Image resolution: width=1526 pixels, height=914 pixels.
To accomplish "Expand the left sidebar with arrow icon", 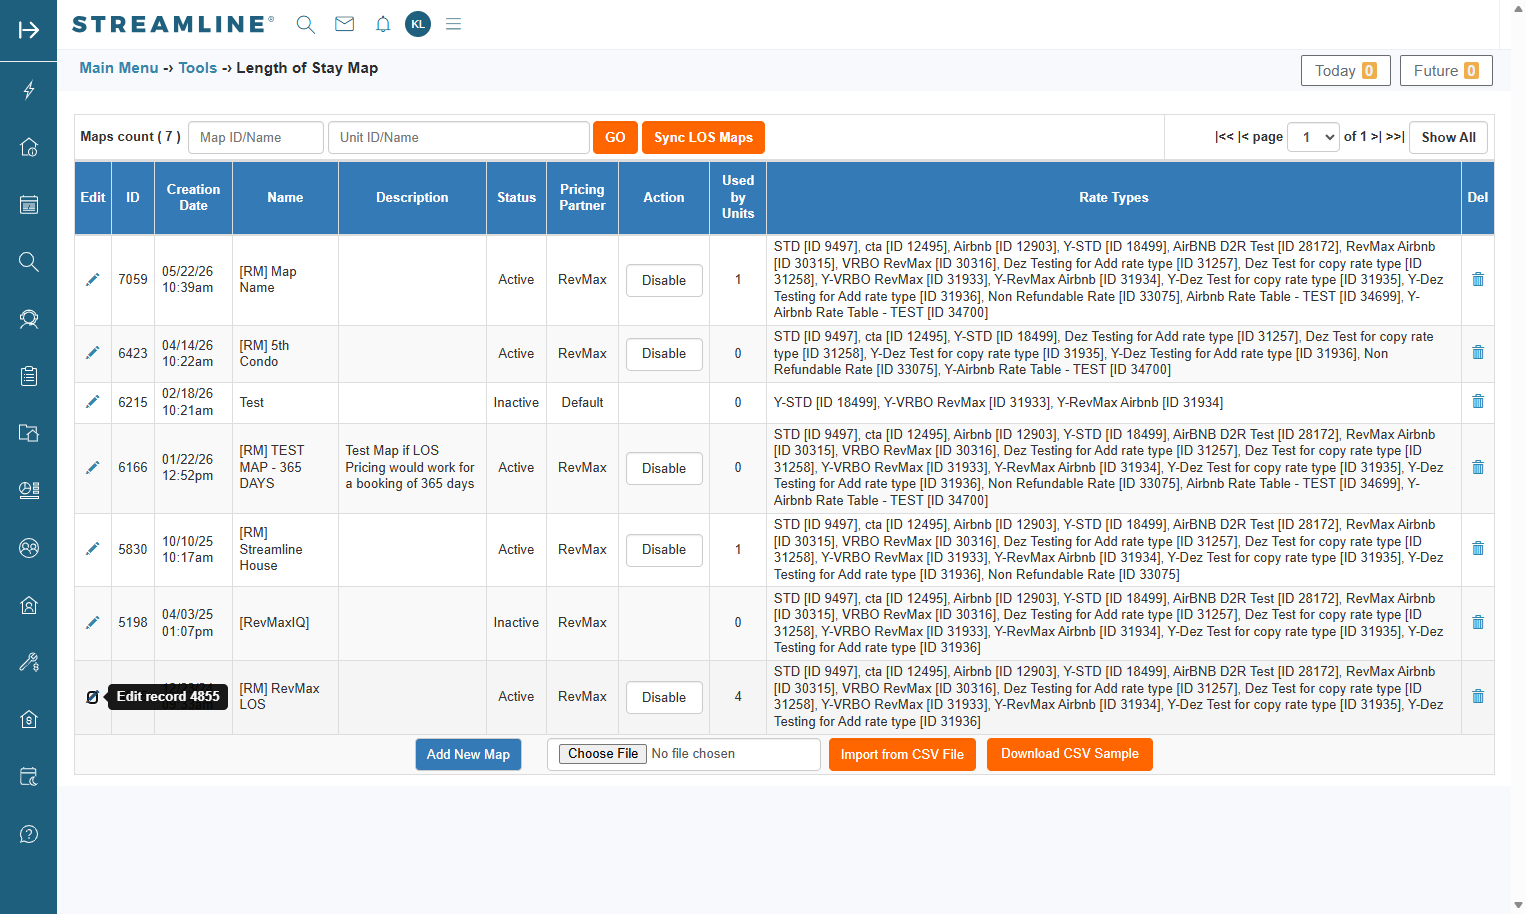I will 29,30.
